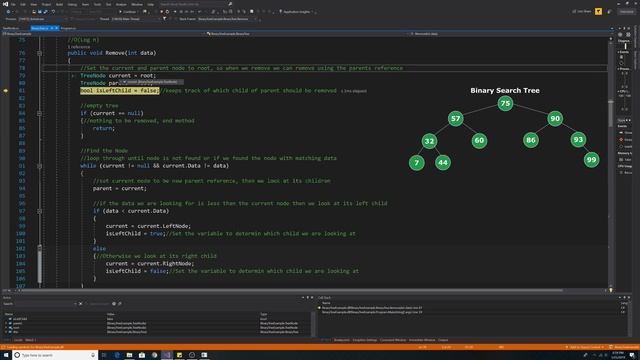Open the Tools menu
Viewport: 640px width, 360px height.
point(97,4)
